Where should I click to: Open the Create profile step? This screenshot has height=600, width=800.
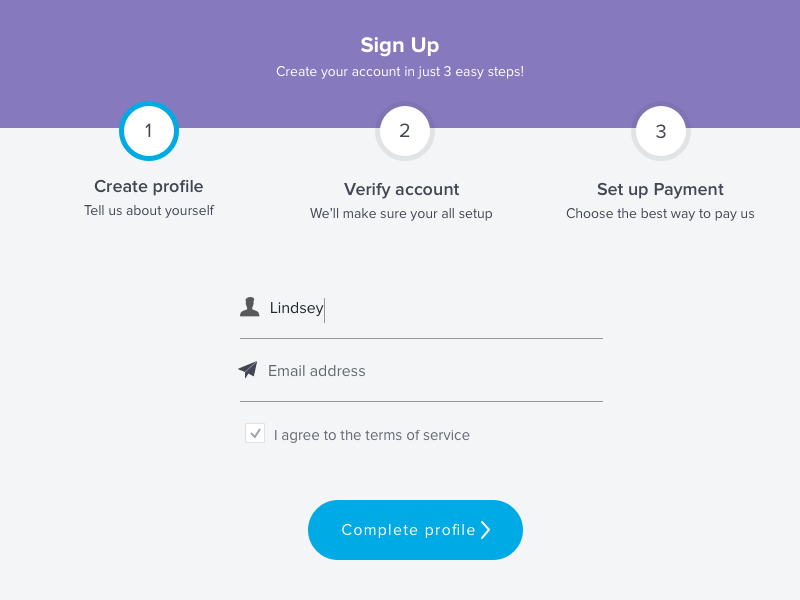[x=148, y=187]
